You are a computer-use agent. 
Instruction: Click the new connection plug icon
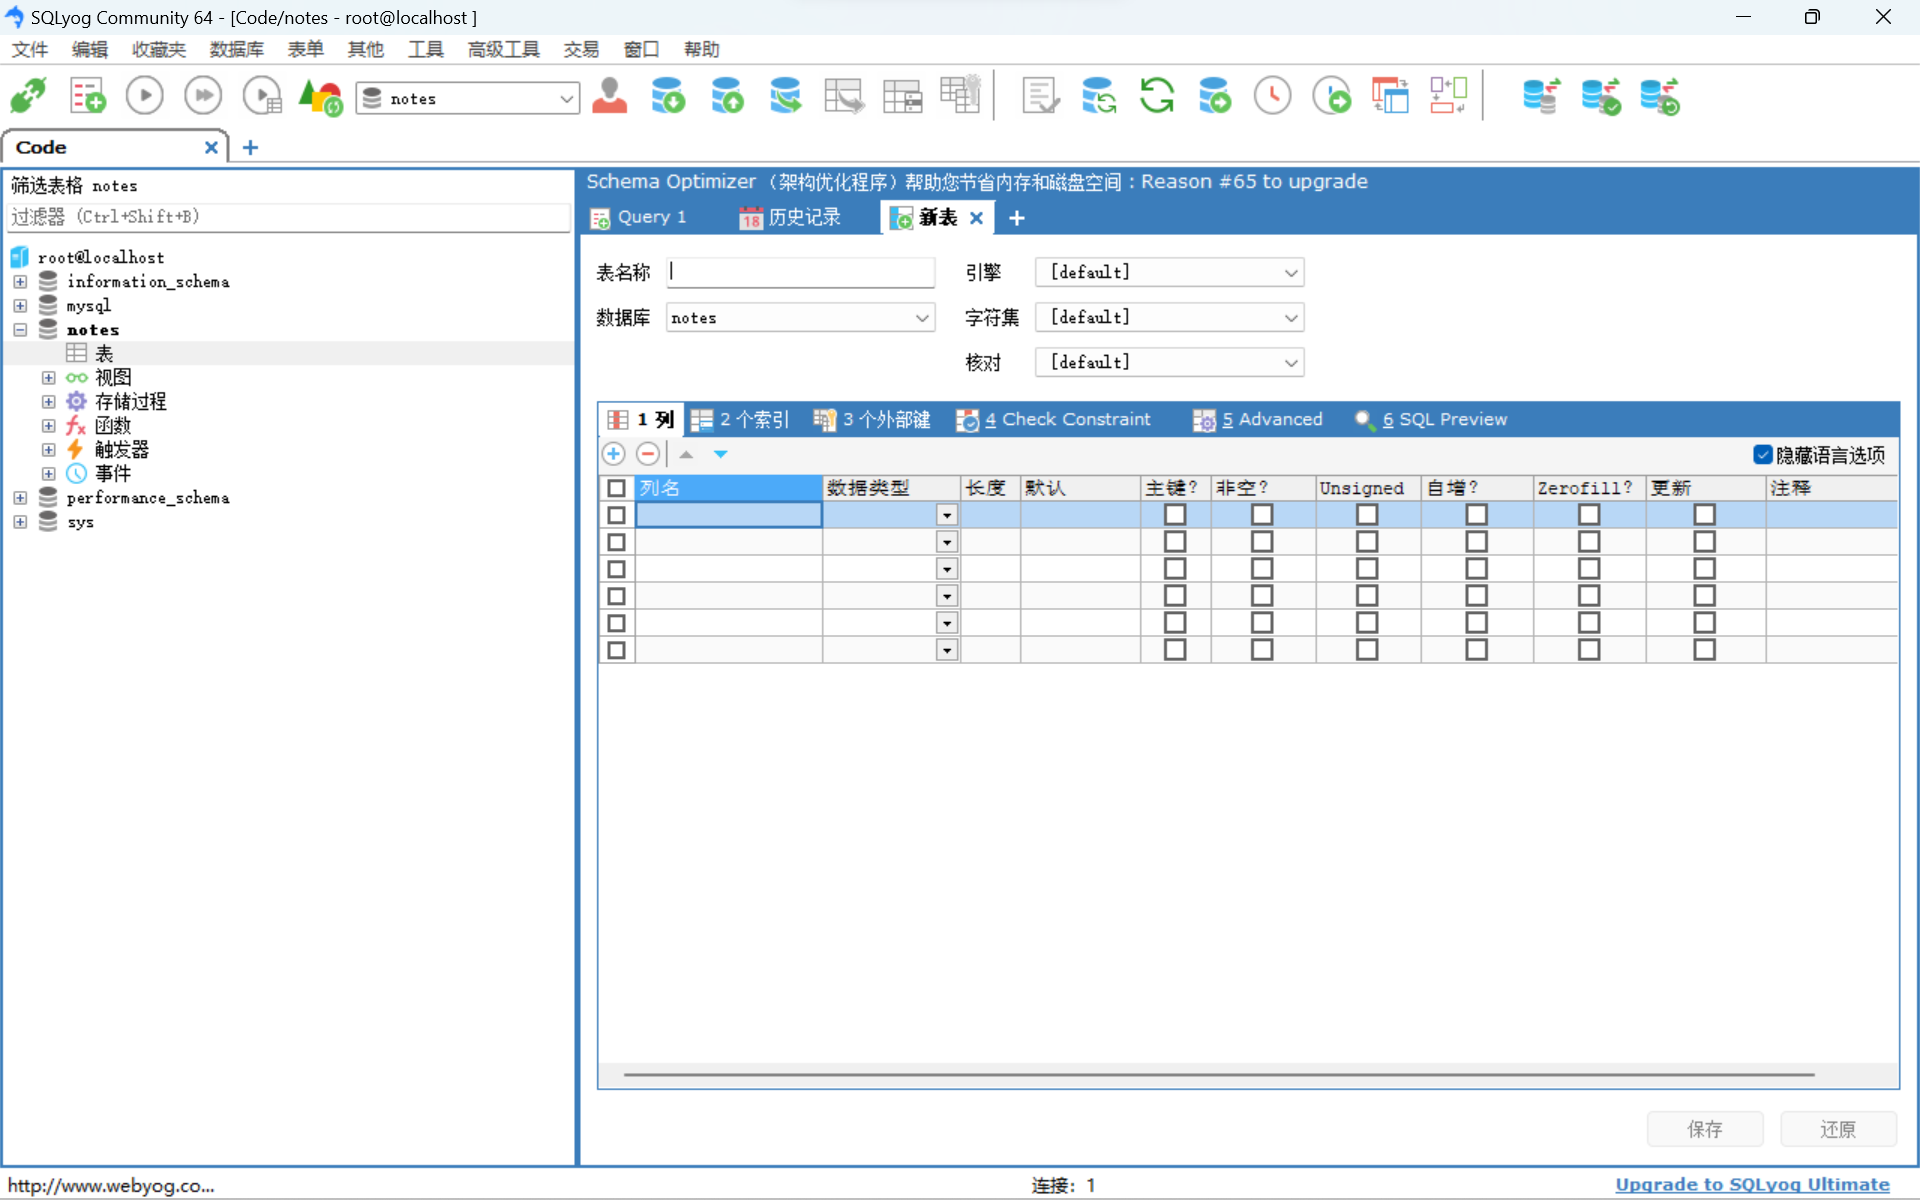(x=28, y=97)
